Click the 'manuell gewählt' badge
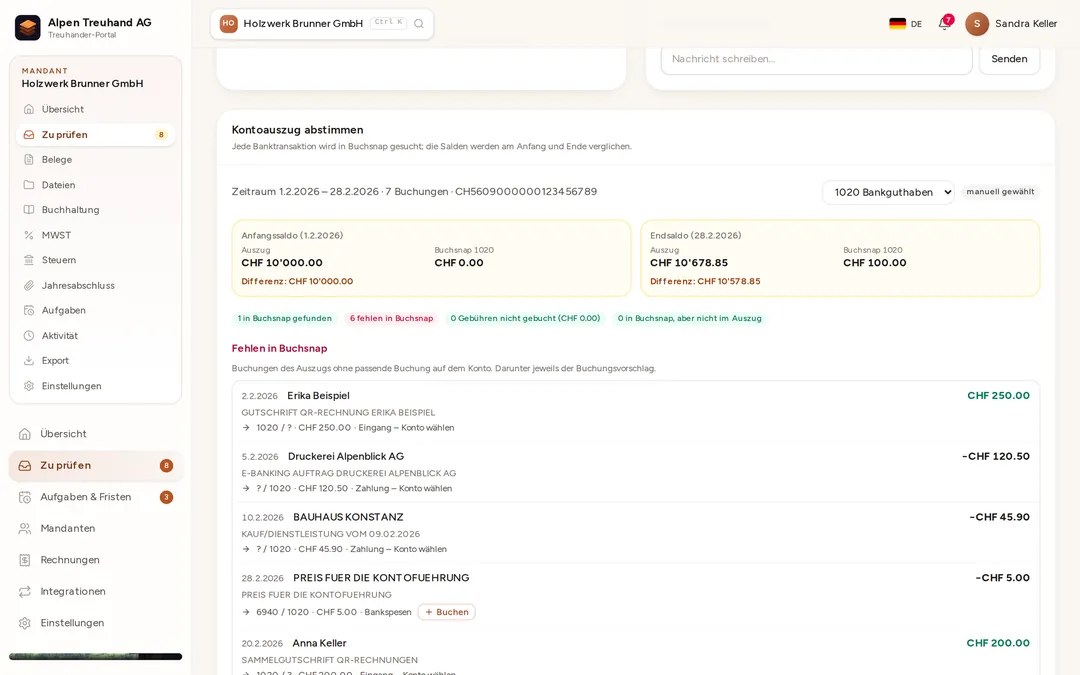The width and height of the screenshot is (1080, 675). (1000, 192)
